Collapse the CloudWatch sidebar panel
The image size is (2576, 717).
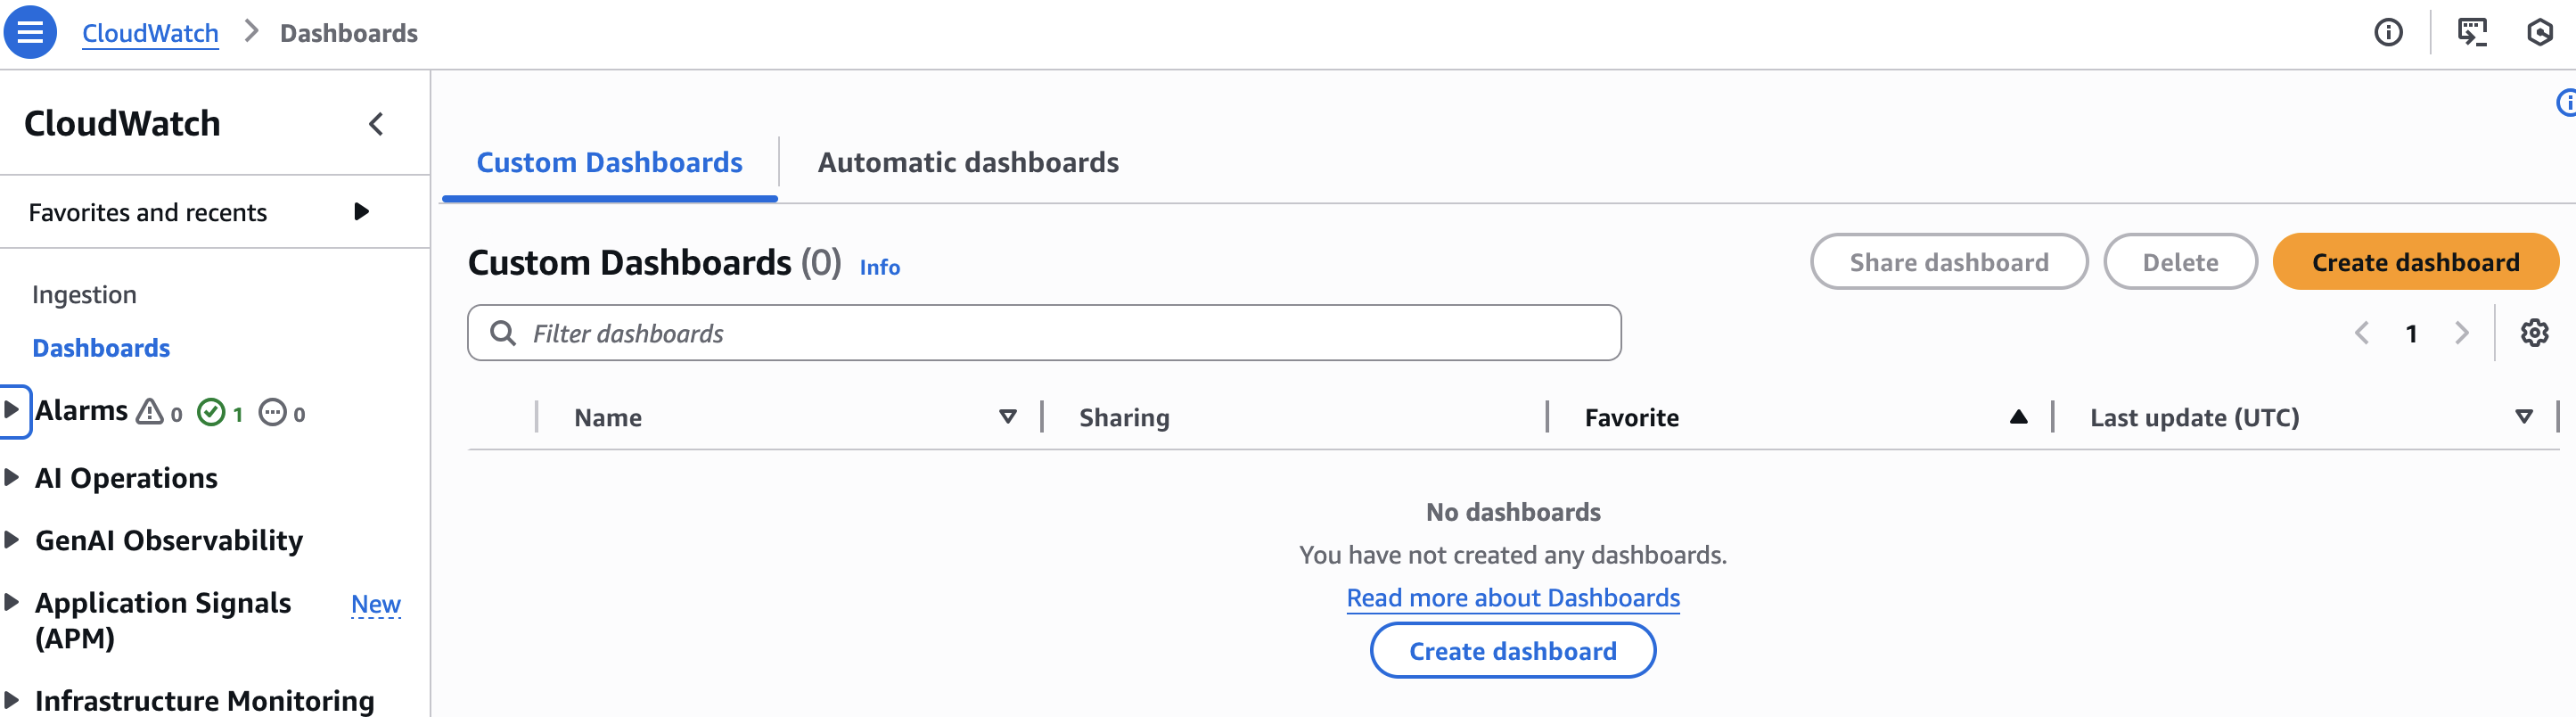tap(376, 124)
